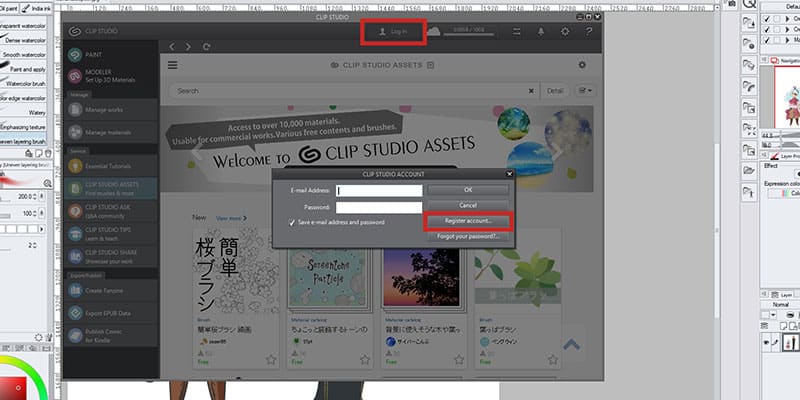Go back with the left arrow

(172, 46)
